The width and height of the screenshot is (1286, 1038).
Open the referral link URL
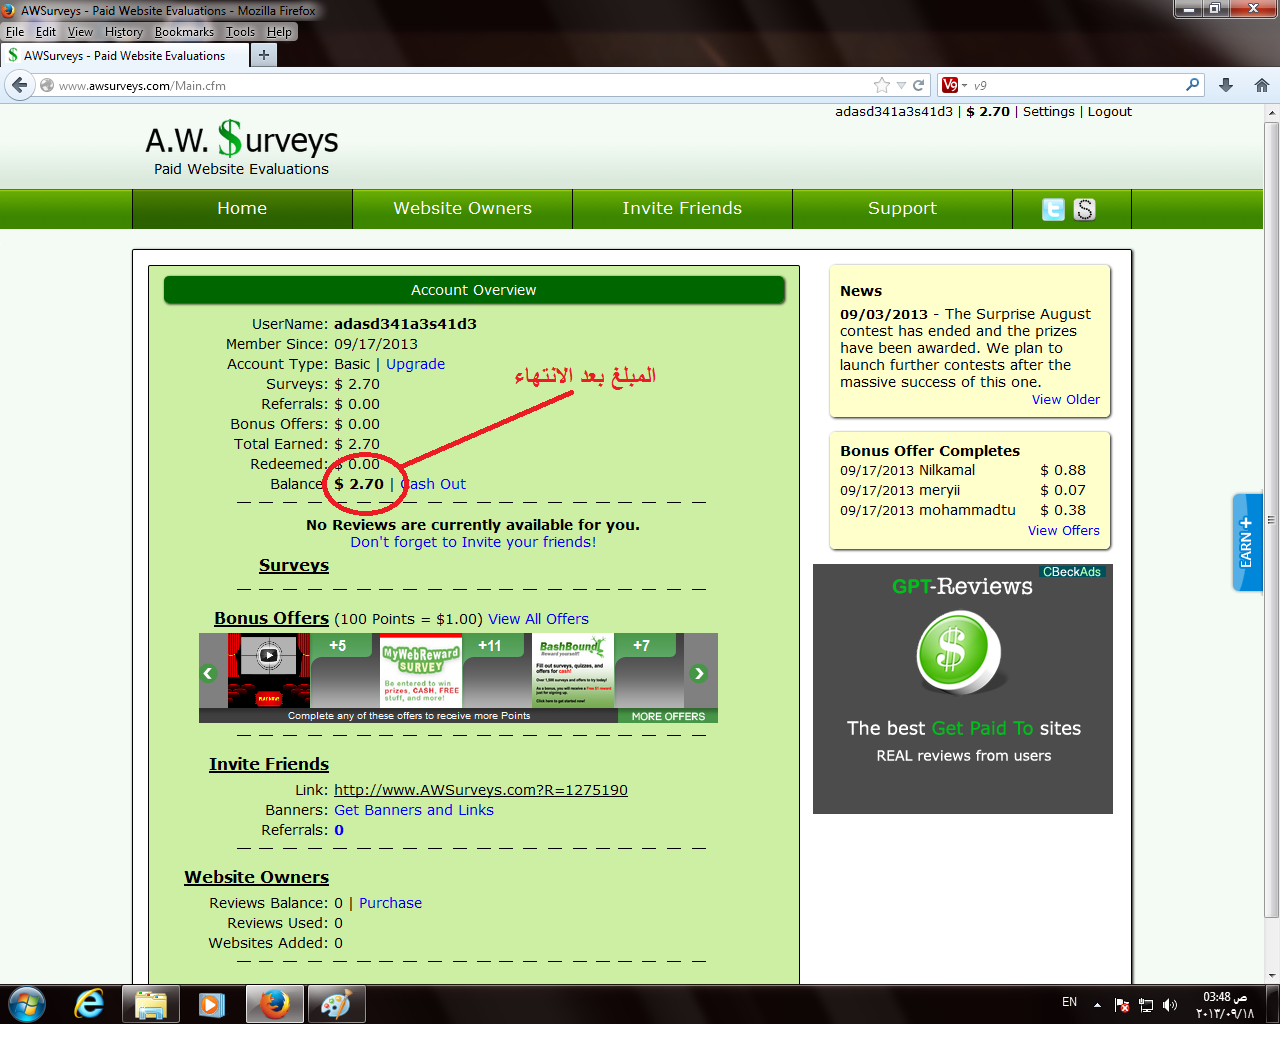[x=481, y=790]
